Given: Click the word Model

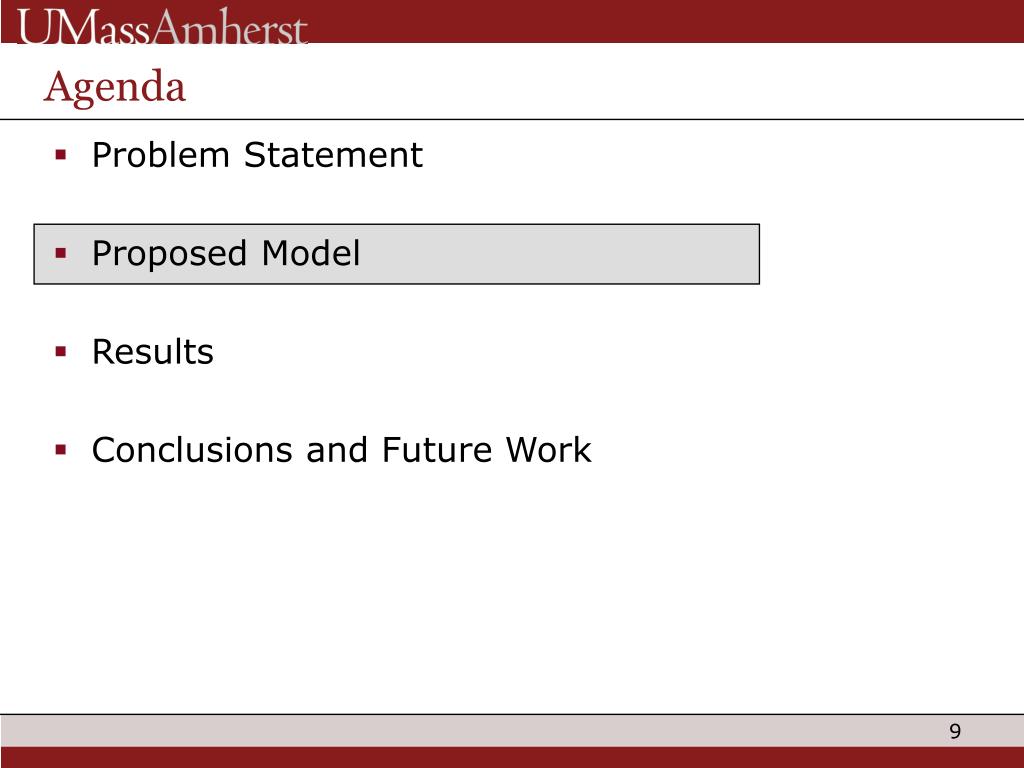Looking at the screenshot, I should [x=311, y=253].
